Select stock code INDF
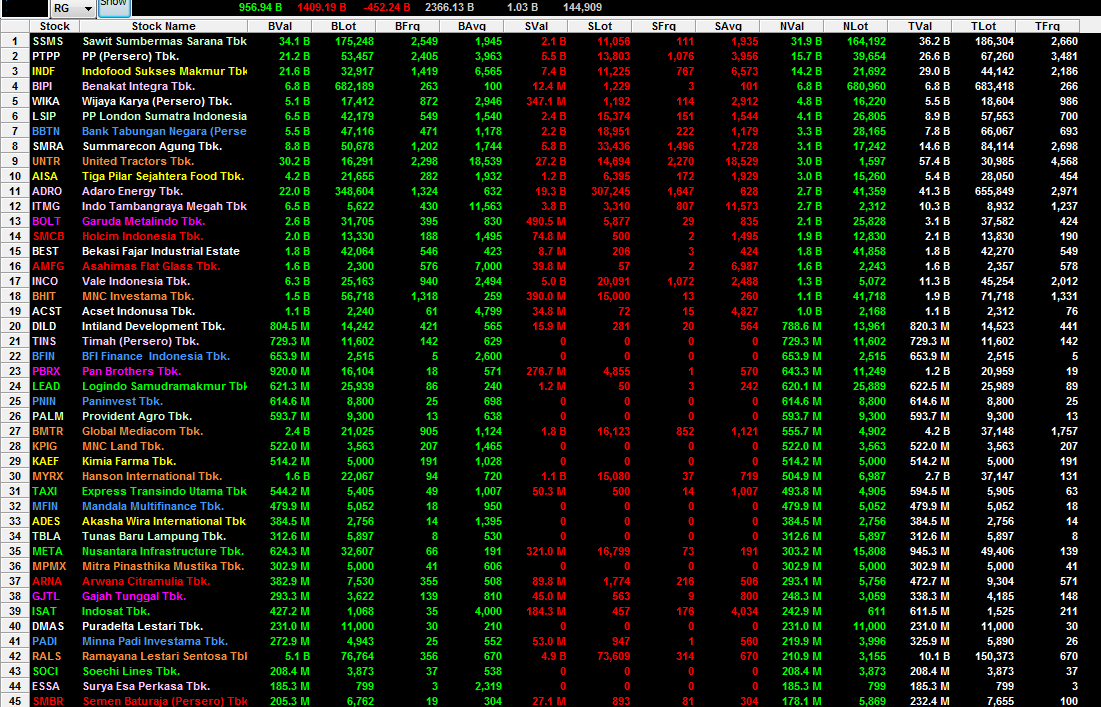The image size is (1101, 707). click(44, 71)
